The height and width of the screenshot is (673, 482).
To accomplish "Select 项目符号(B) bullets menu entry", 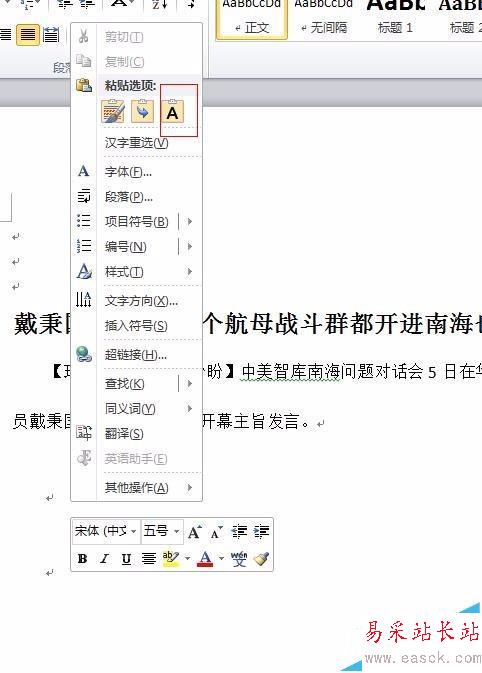I will [136, 222].
